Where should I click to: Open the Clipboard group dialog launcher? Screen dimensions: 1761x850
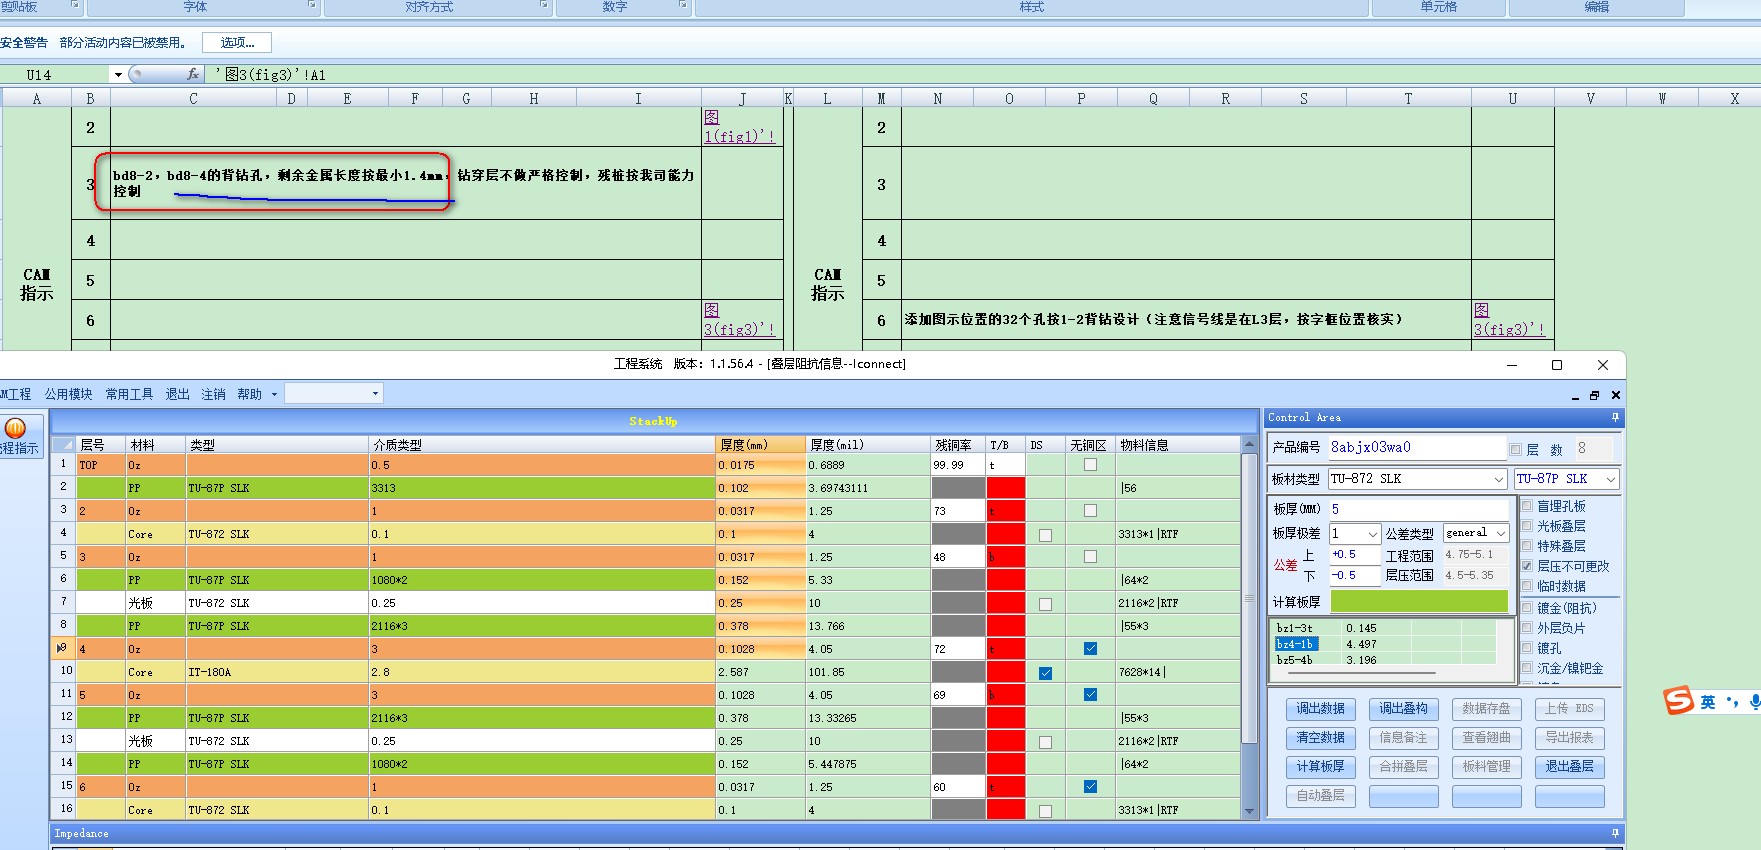[x=75, y=6]
